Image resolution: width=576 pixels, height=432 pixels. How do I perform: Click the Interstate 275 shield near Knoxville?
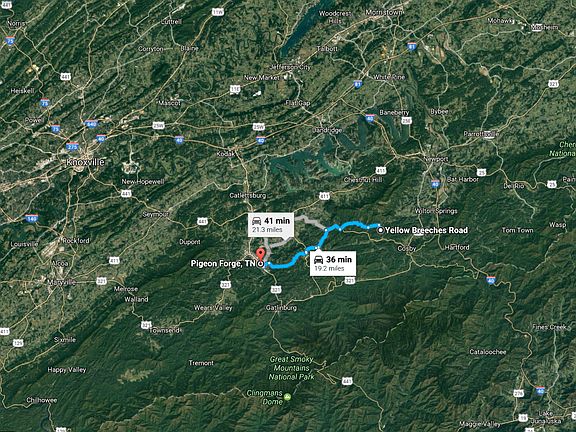tap(72, 147)
